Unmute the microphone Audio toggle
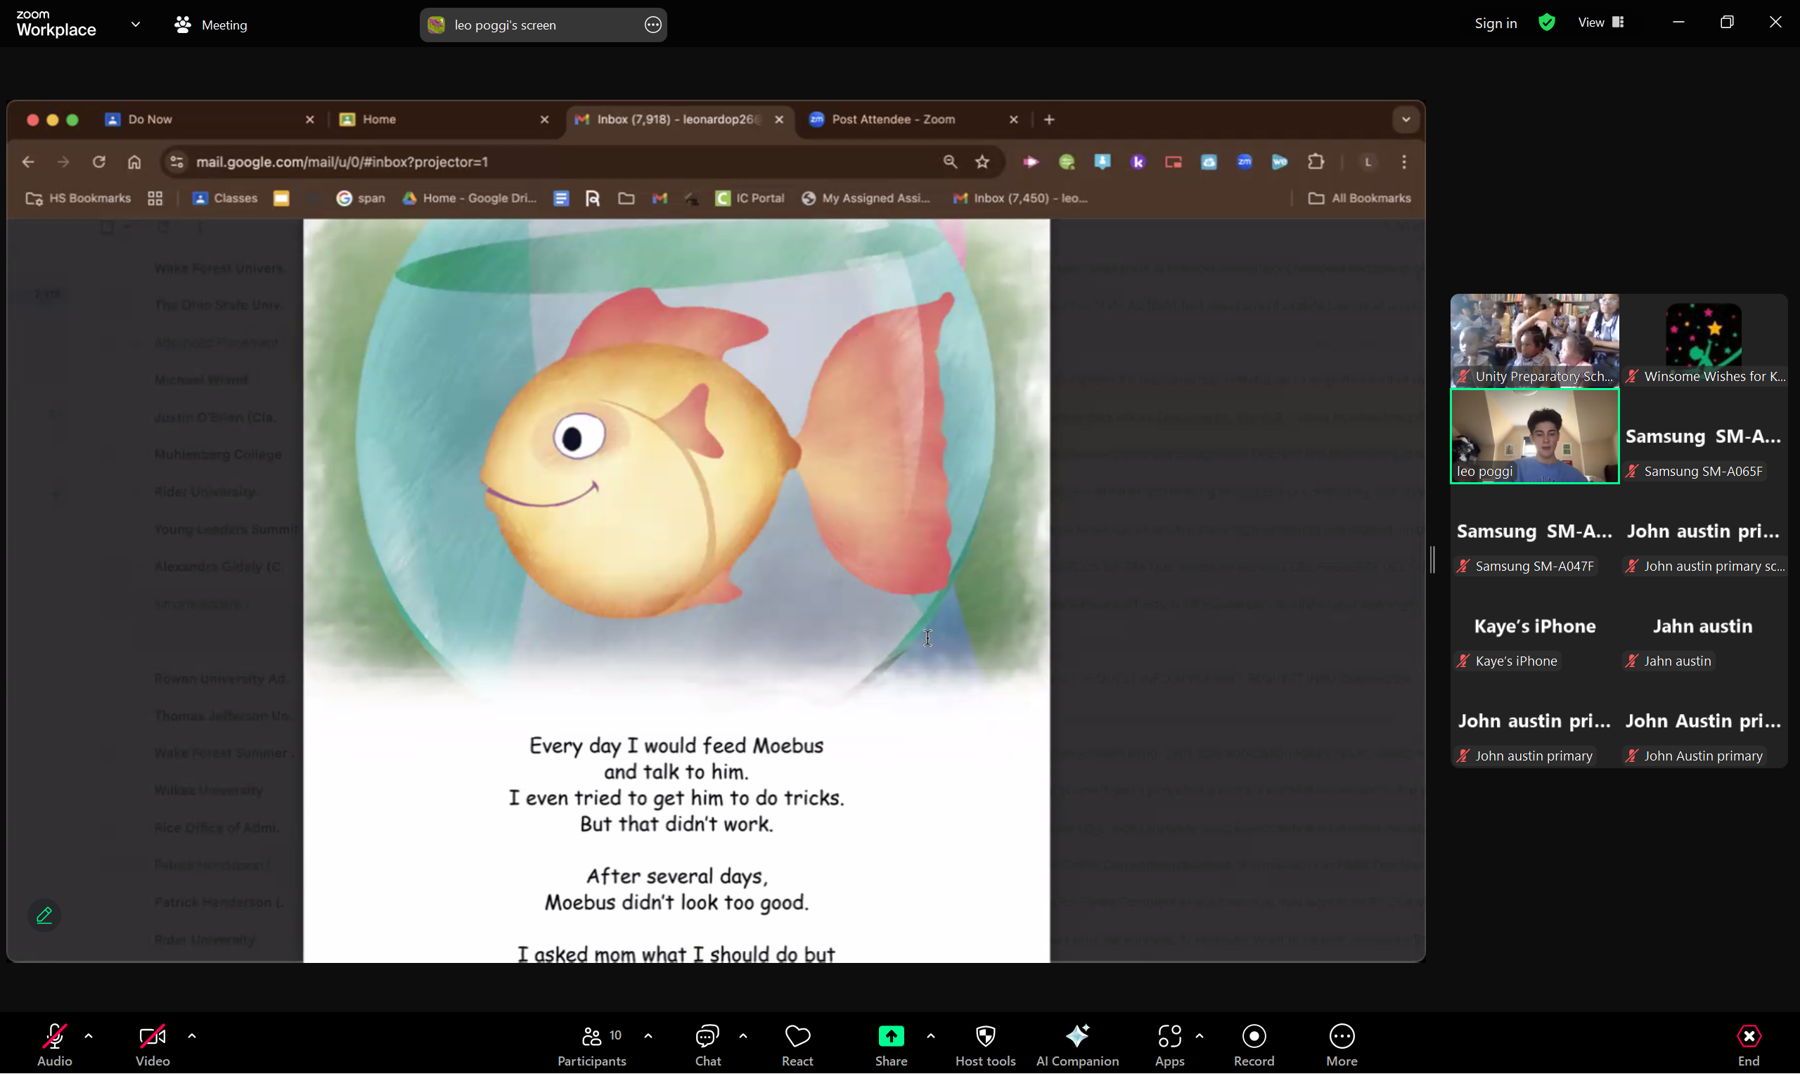1800x1074 pixels. tap(54, 1044)
